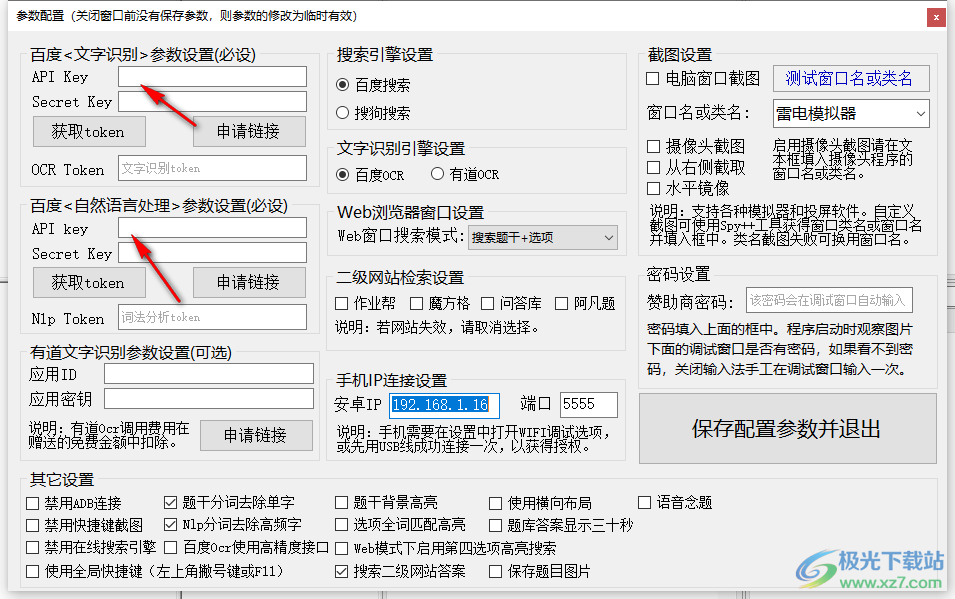The height and width of the screenshot is (599, 955).
Task: Select 百度OCR radio button
Action: (343, 174)
